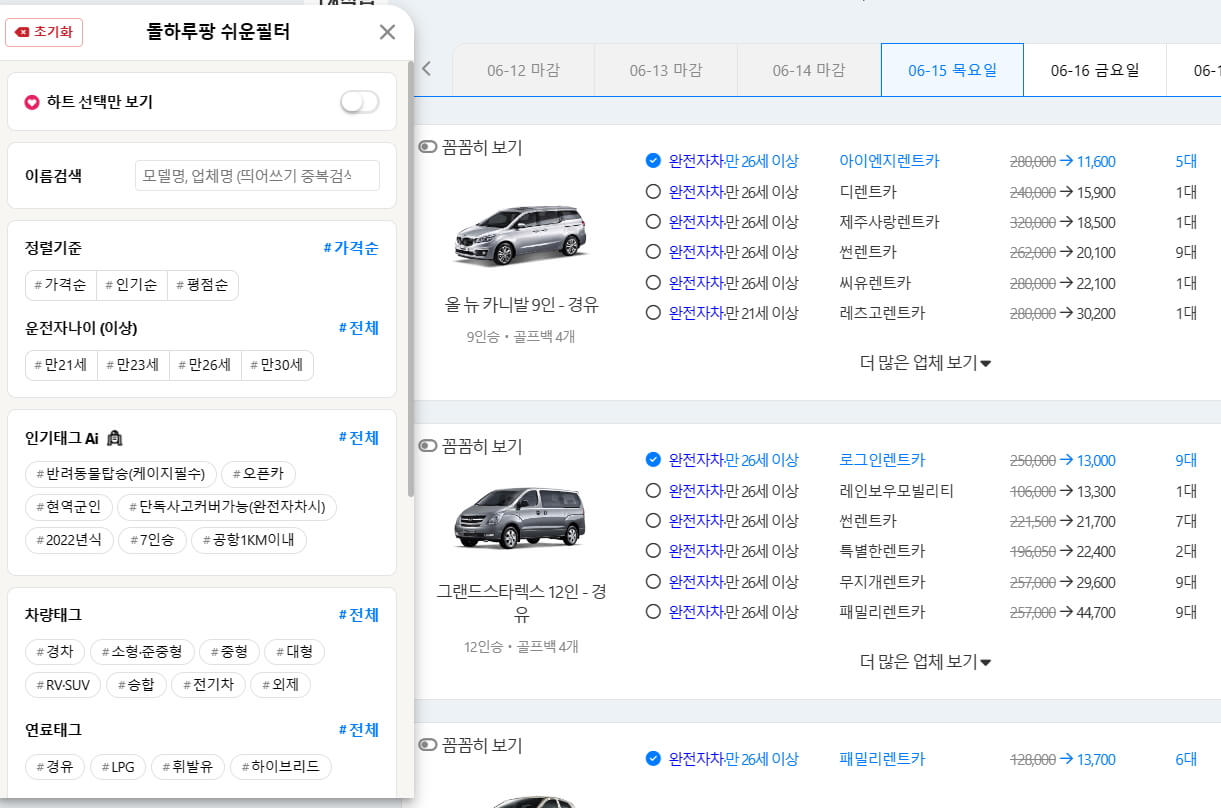The image size is (1221, 808).
Task: Switch to the 06-12 마감 tab
Action: coord(523,70)
